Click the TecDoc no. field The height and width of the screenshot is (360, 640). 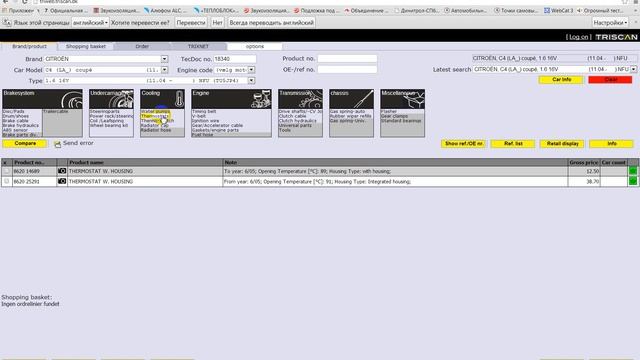coord(235,59)
